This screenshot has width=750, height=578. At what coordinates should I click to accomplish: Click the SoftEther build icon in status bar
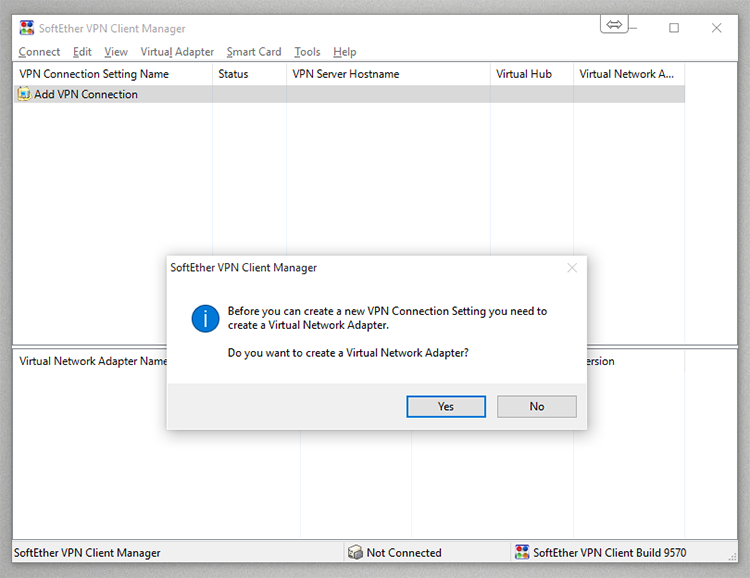pyautogui.click(x=522, y=552)
